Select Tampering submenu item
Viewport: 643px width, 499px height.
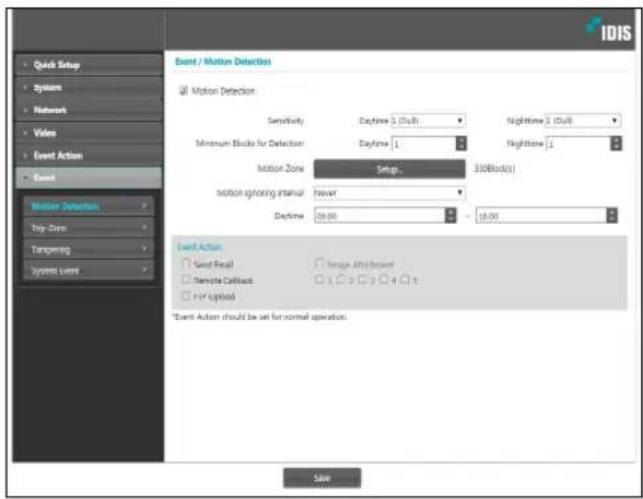[x=89, y=249]
